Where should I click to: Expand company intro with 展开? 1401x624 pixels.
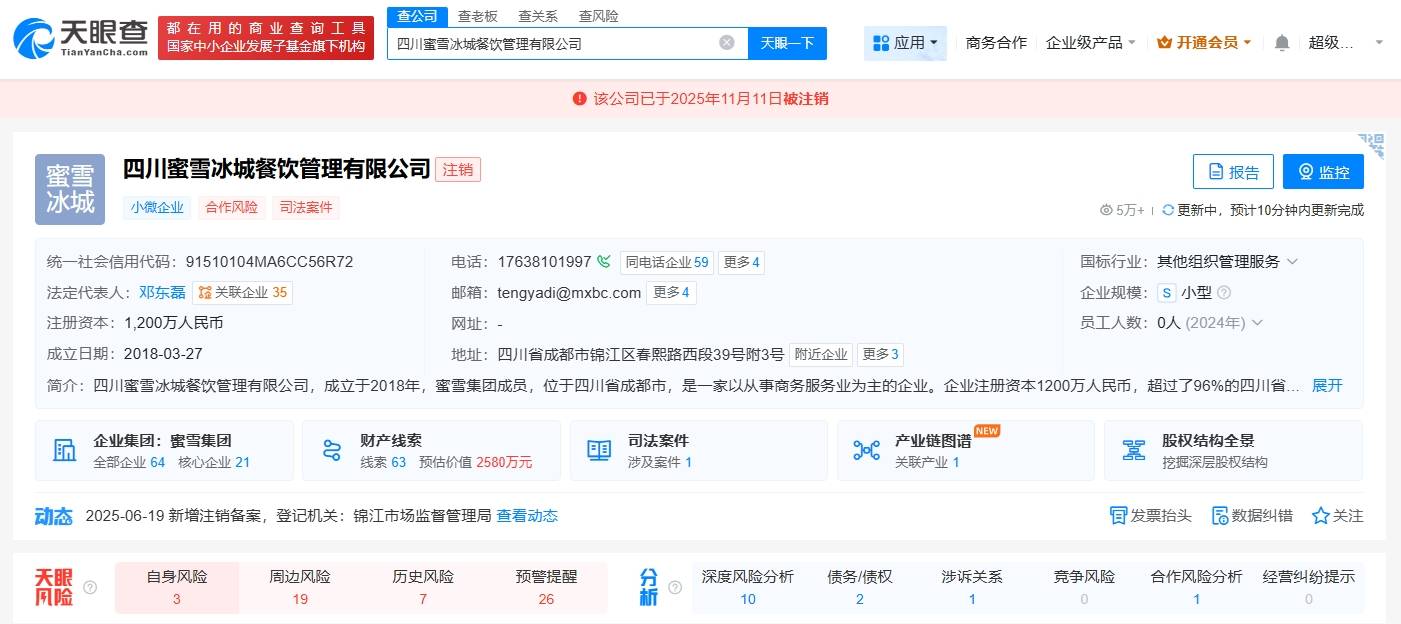click(x=1327, y=385)
